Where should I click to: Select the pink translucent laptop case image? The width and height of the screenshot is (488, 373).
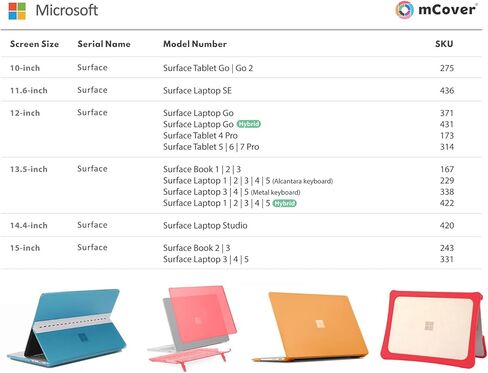pos(192,327)
